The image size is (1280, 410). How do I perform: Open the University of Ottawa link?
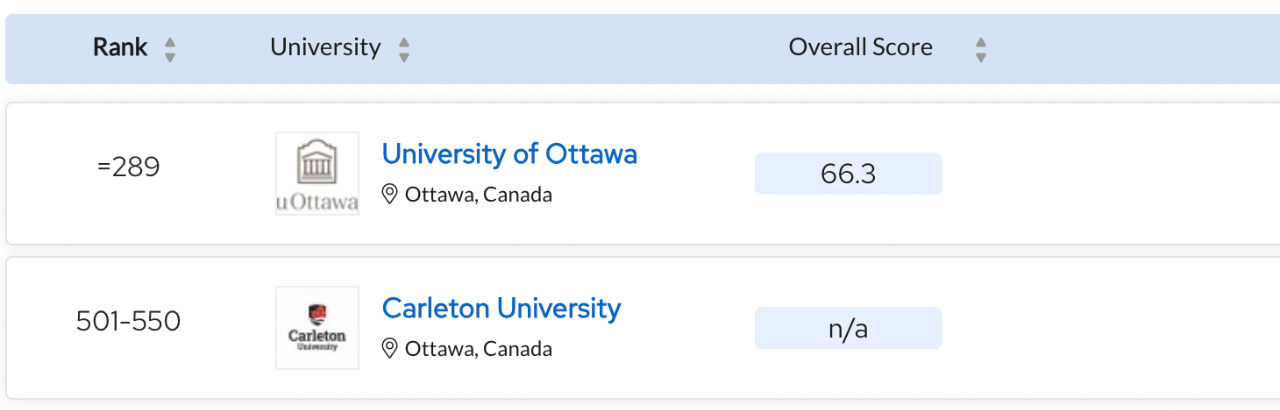click(x=509, y=154)
